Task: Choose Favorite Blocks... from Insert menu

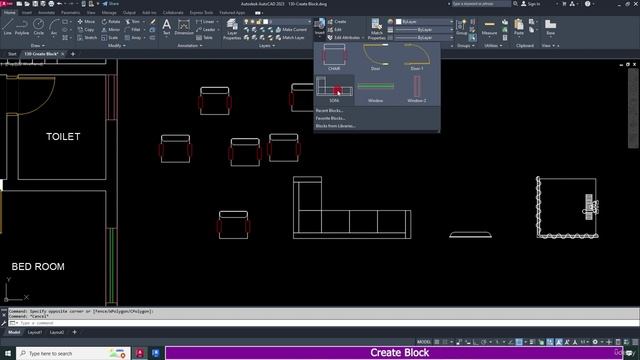Action: 330,118
